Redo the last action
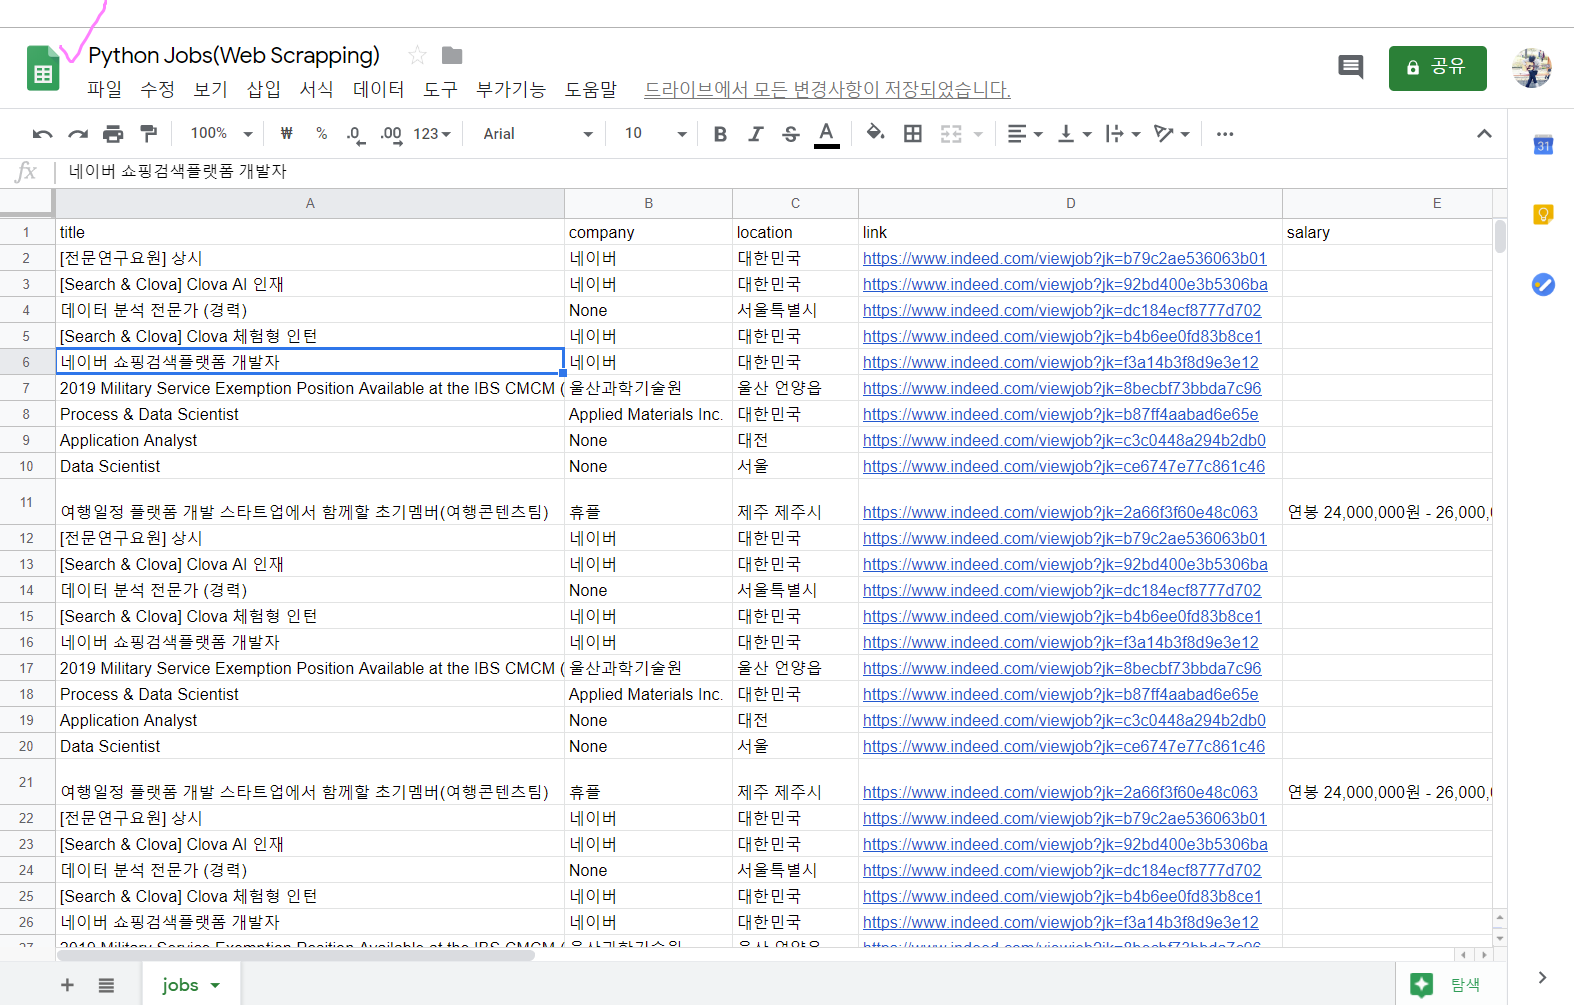 [78, 134]
